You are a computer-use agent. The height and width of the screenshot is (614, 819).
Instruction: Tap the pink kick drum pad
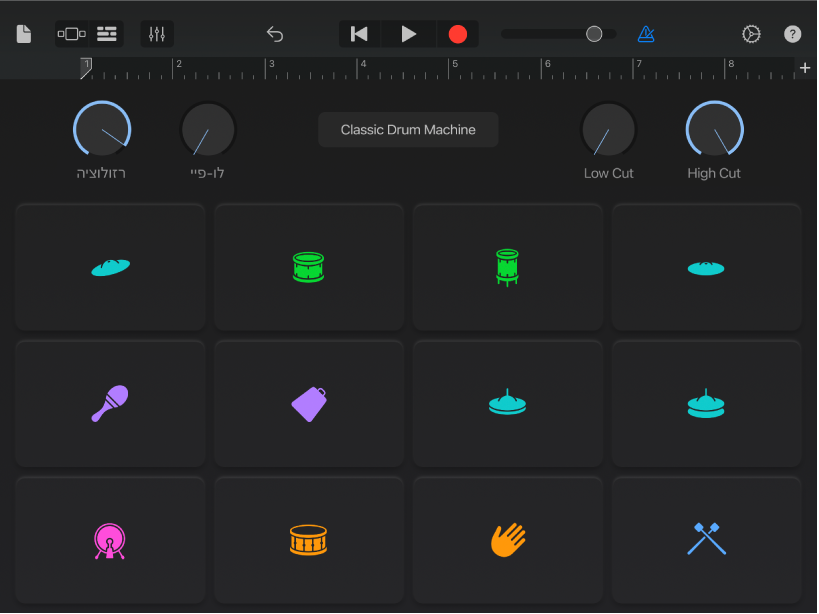110,540
